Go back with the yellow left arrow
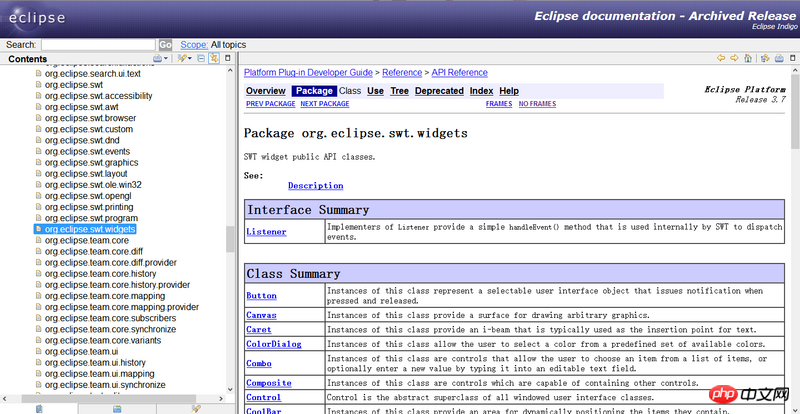Viewport: 800px width, 414px height. pos(721,58)
